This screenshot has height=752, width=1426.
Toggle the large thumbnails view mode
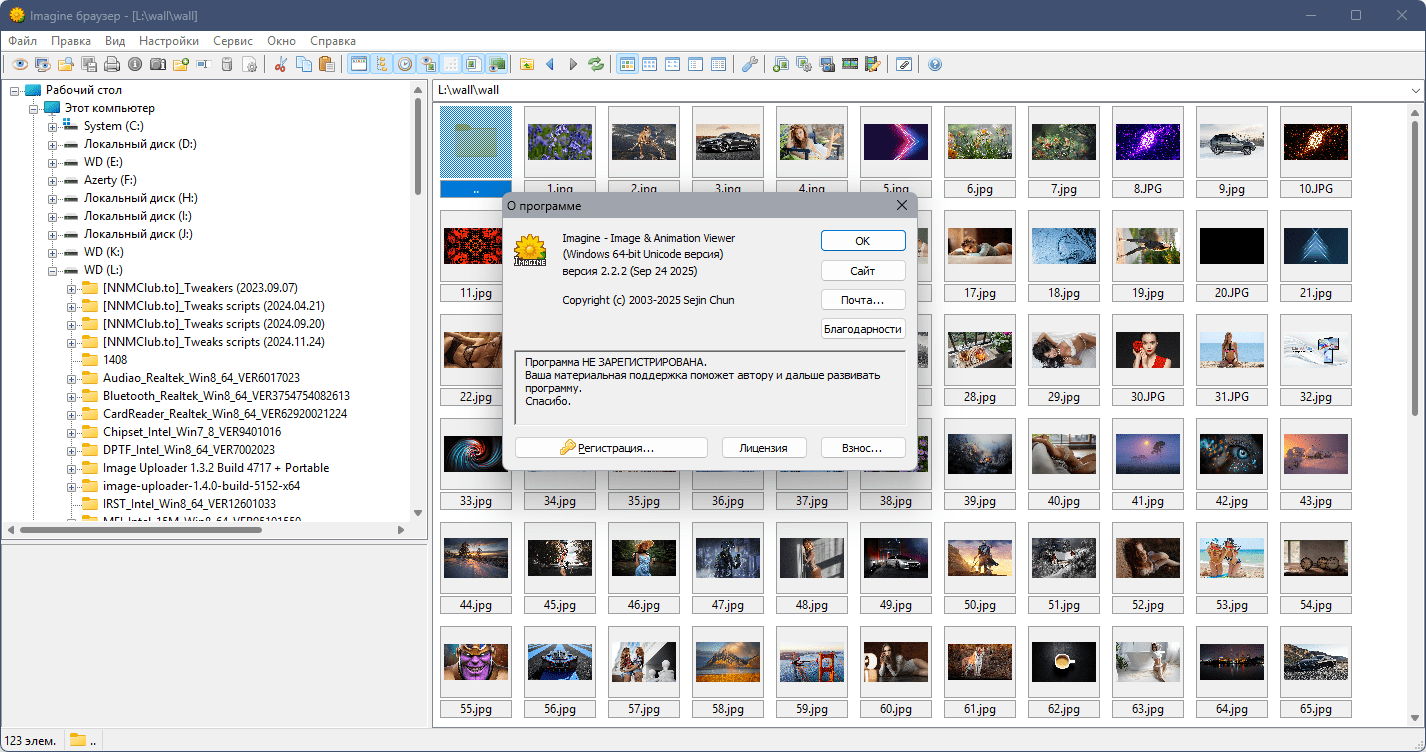coord(627,63)
